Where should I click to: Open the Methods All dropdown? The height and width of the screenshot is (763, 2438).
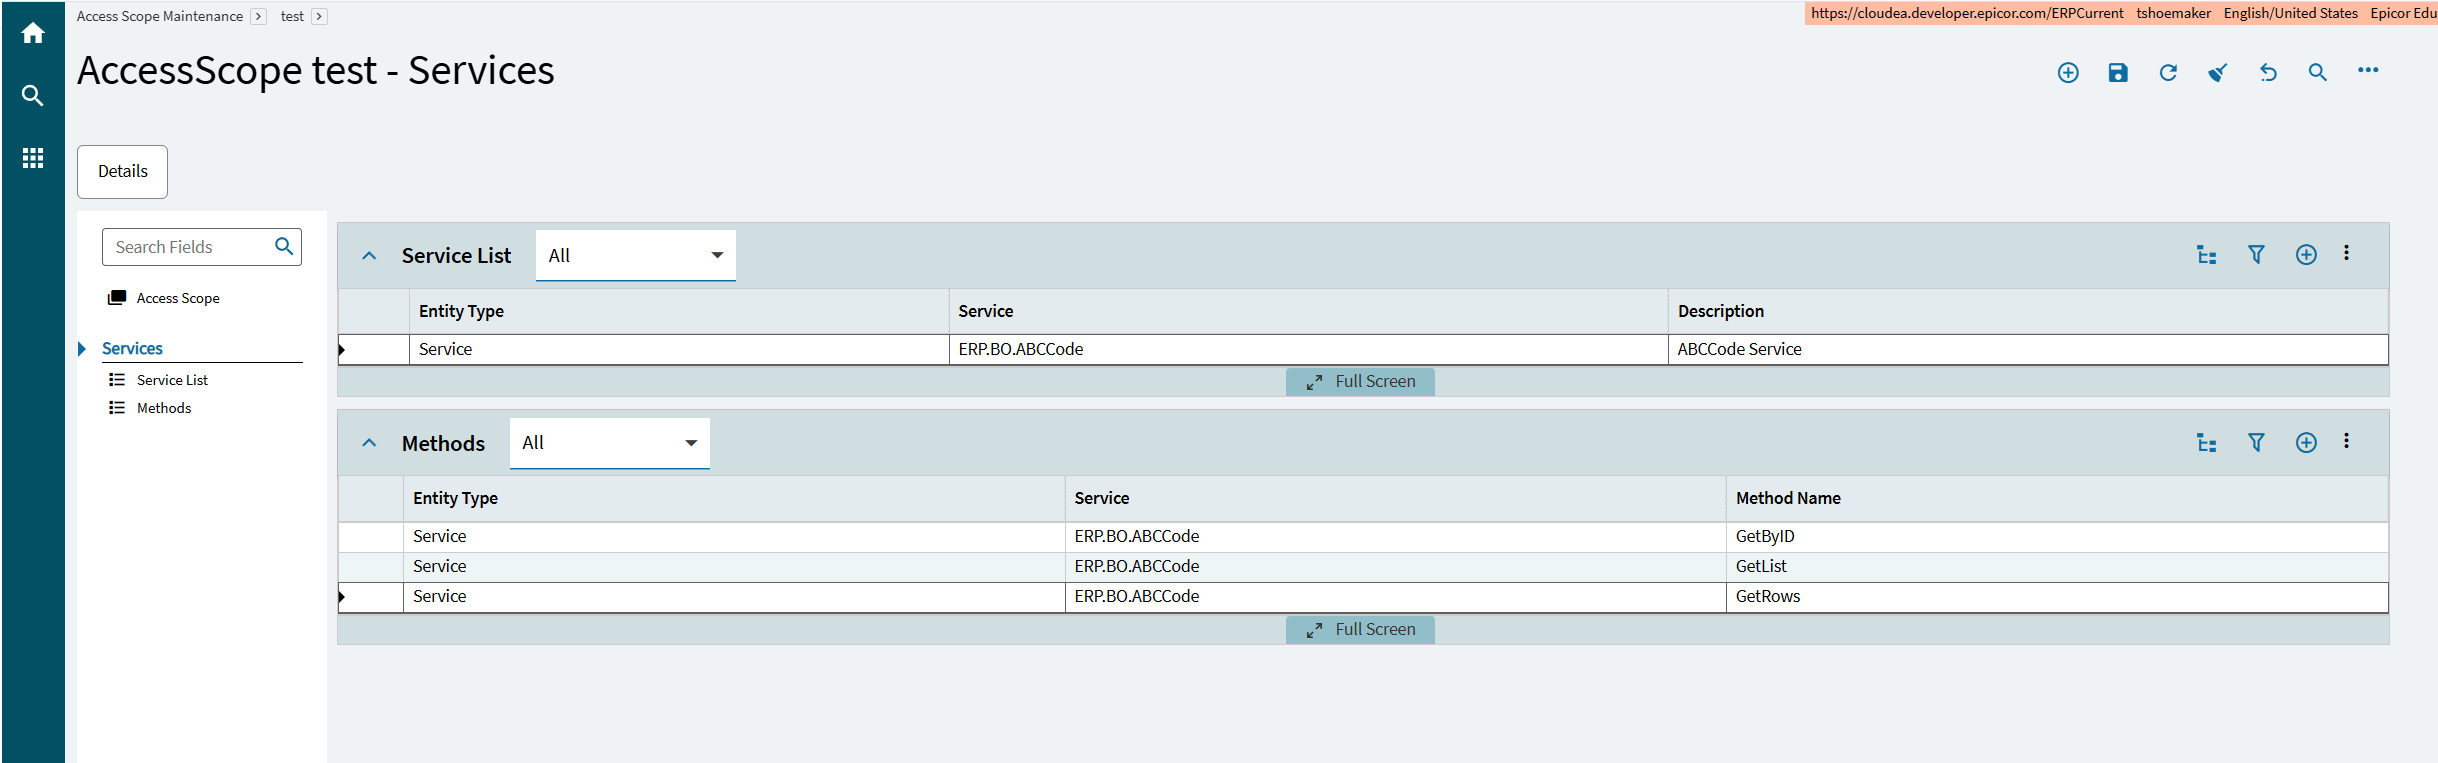pyautogui.click(x=610, y=443)
